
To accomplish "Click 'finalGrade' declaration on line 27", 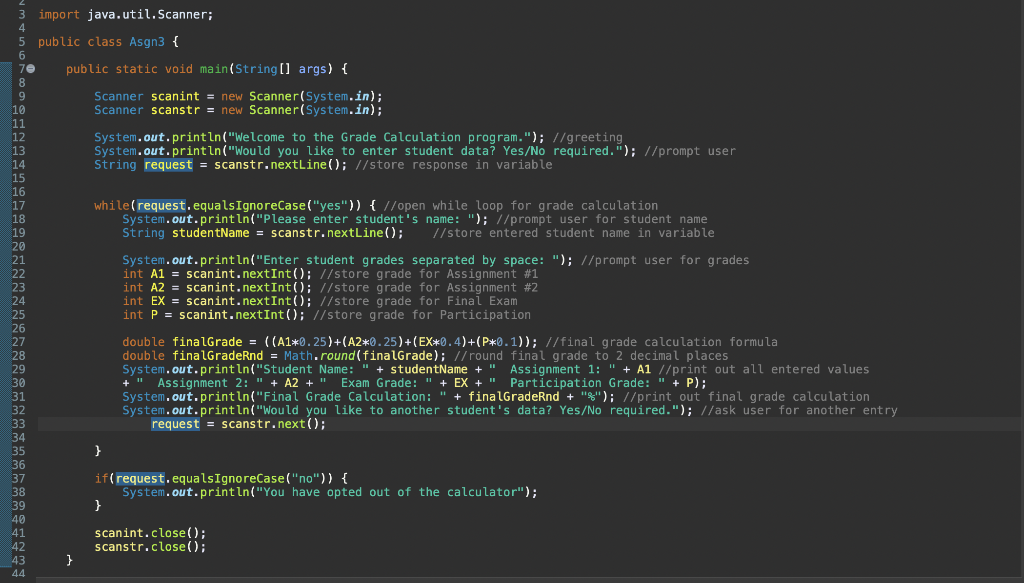I will 207,343.
